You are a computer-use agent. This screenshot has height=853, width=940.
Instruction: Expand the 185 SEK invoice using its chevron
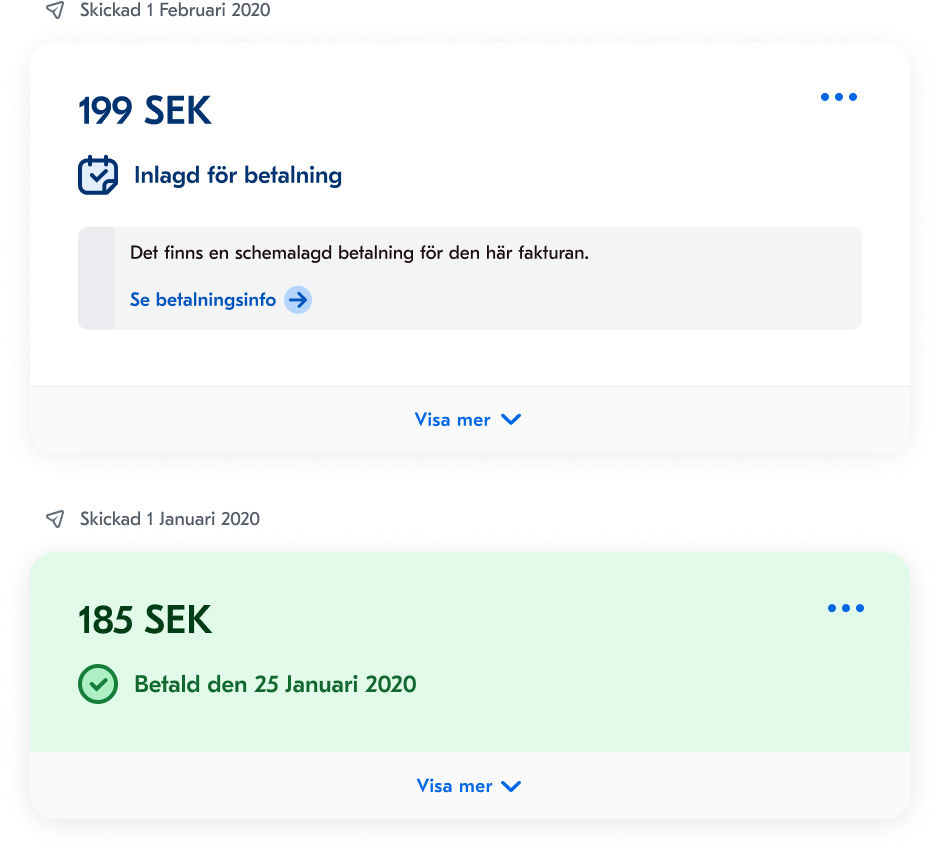pos(511,787)
